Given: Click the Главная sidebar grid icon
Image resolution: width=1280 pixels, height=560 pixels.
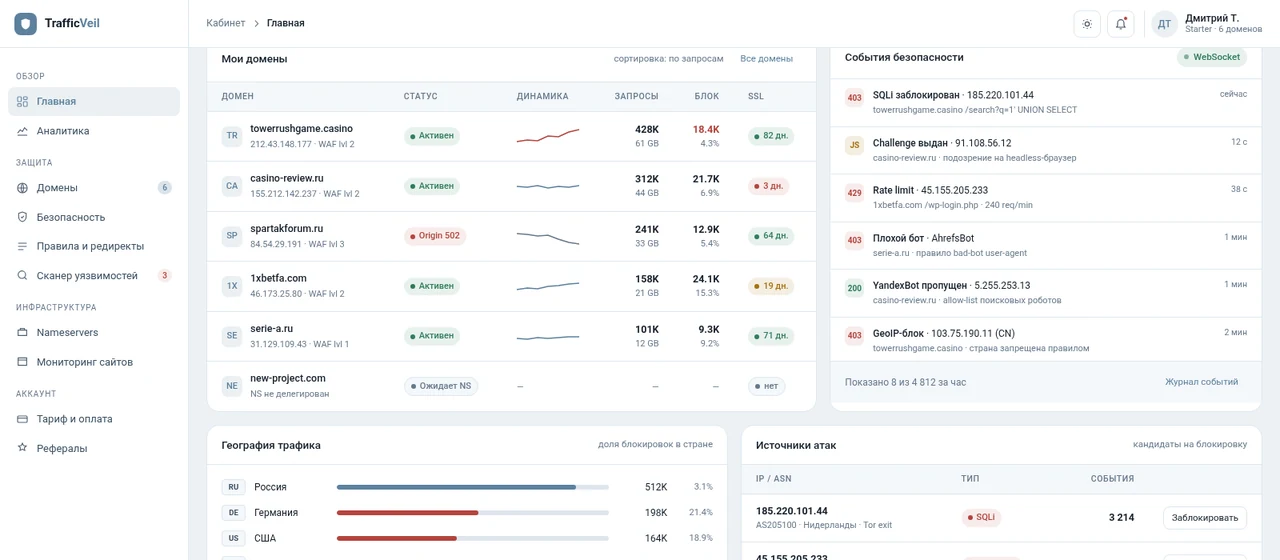Looking at the screenshot, I should (22, 101).
